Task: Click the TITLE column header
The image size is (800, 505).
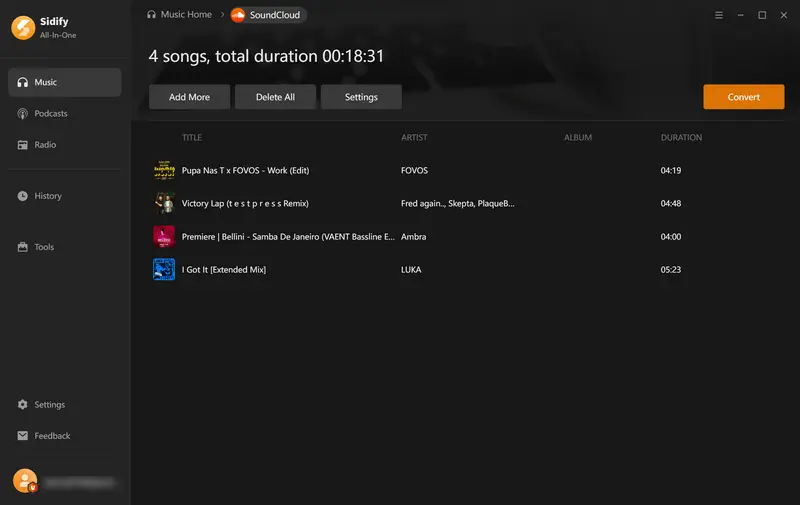Action: pos(192,138)
